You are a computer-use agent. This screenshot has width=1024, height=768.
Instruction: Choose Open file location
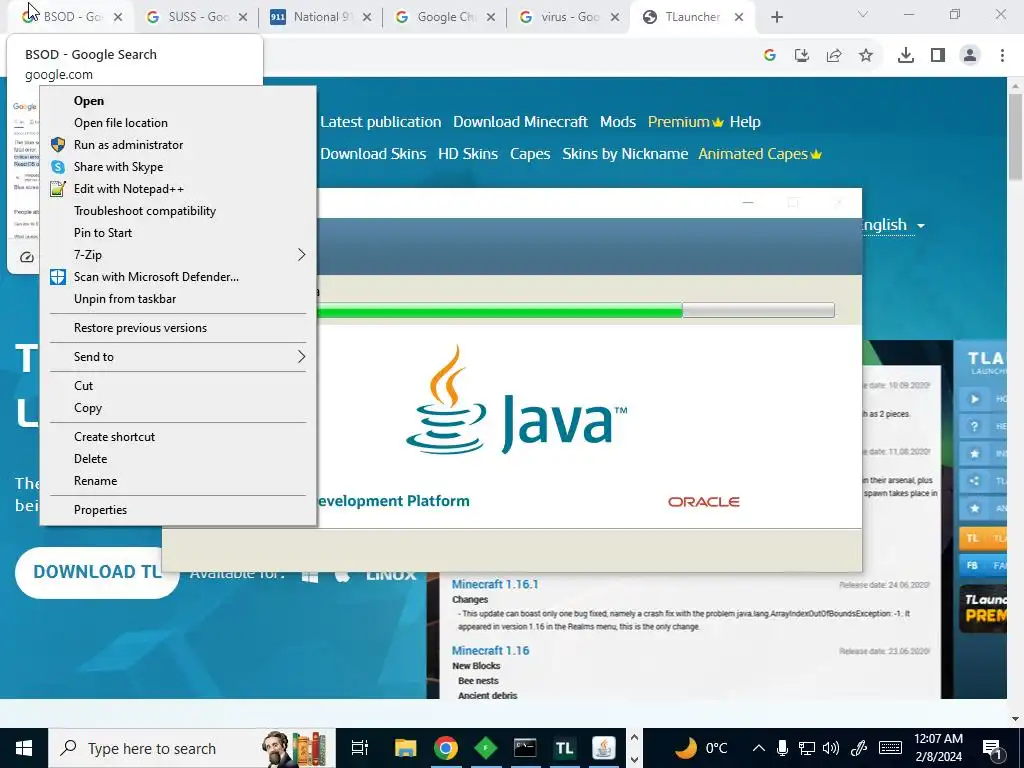[x=178, y=123]
